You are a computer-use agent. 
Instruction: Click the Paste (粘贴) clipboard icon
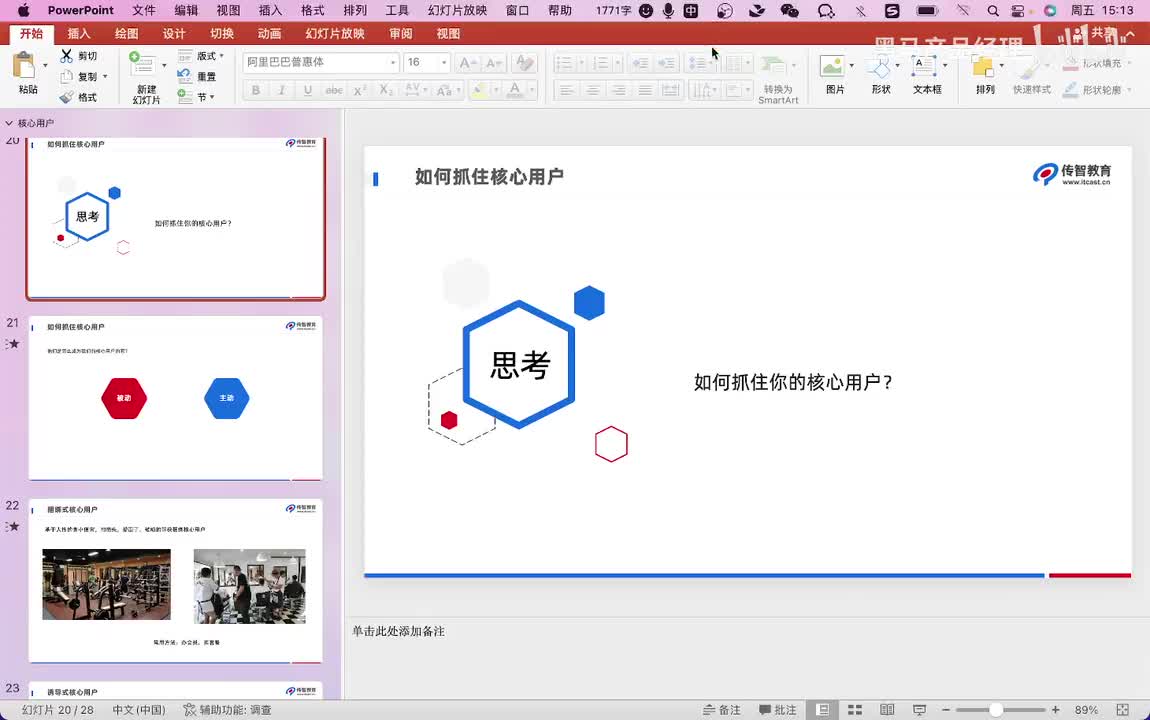[25, 66]
